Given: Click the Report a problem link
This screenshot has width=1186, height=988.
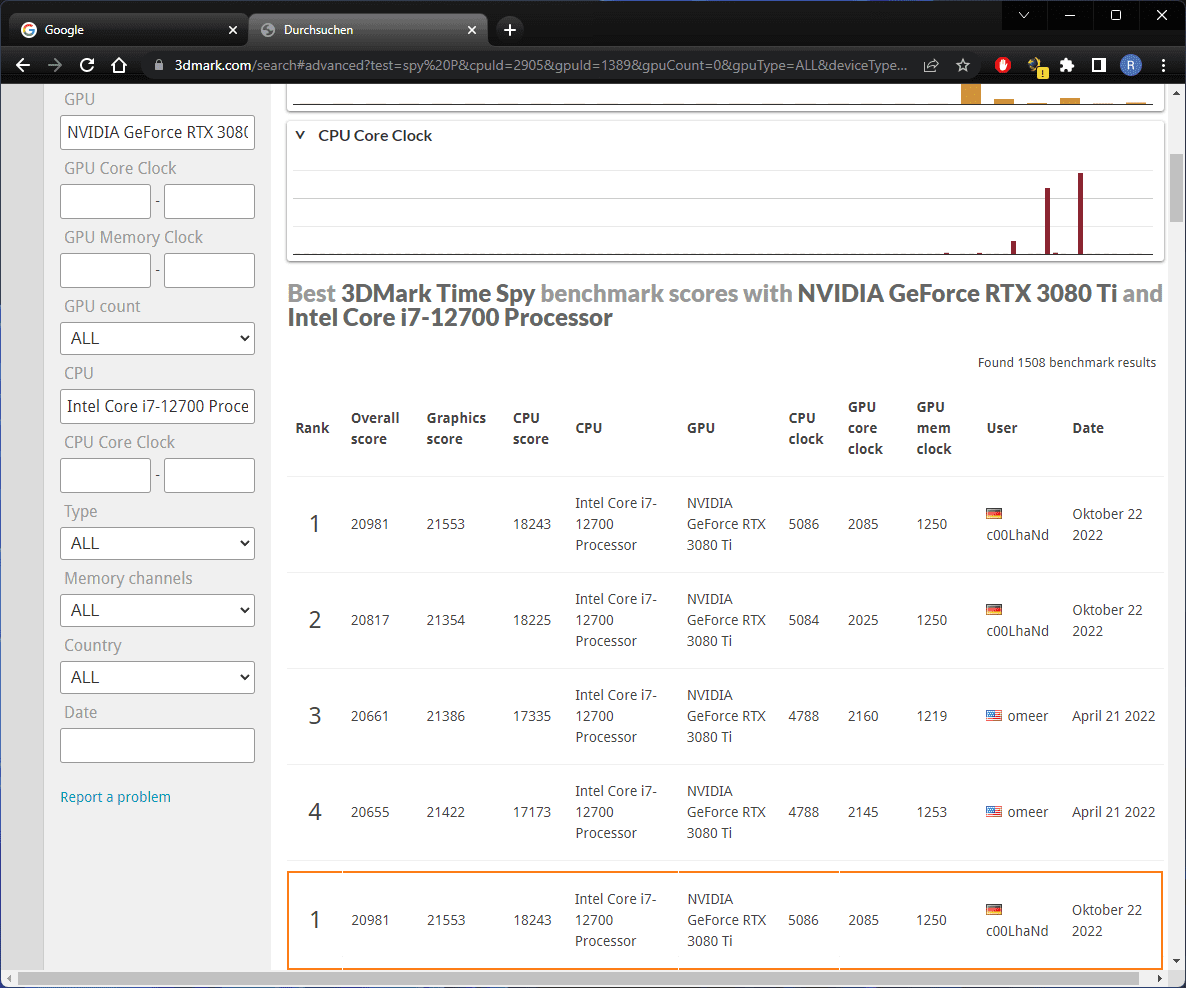Looking at the screenshot, I should [116, 797].
